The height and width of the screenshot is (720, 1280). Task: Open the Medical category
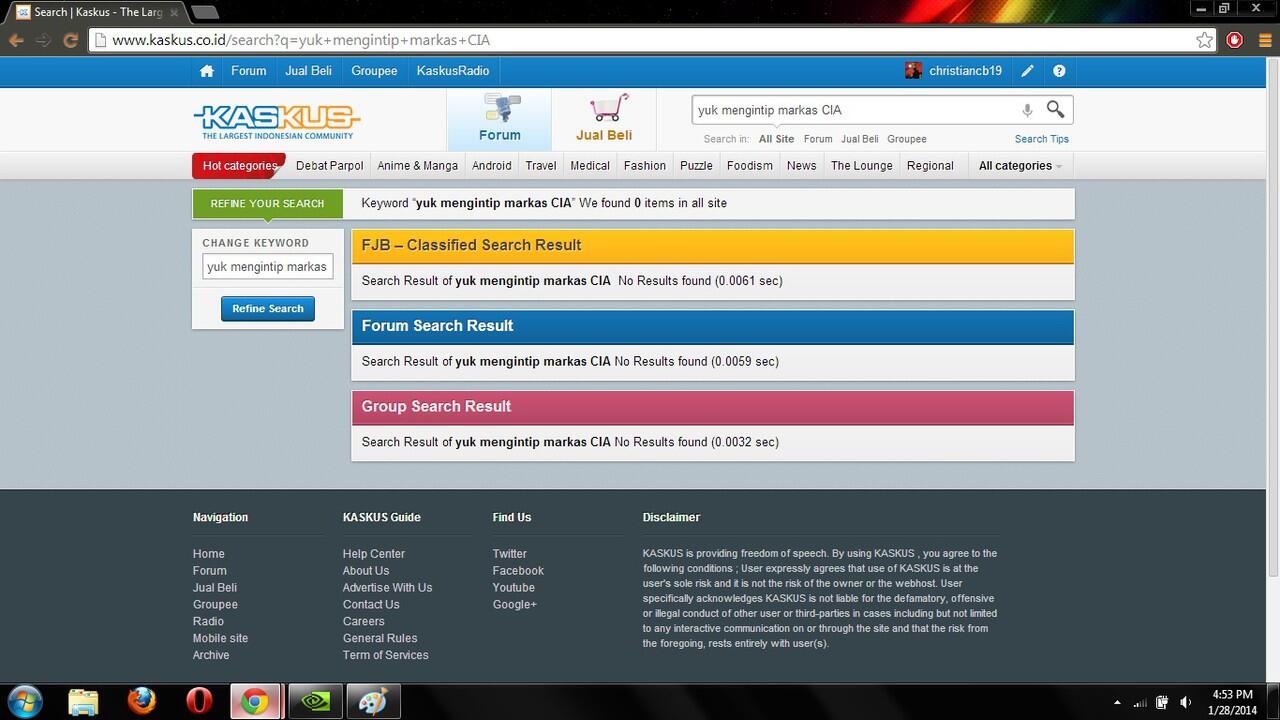[x=590, y=166]
